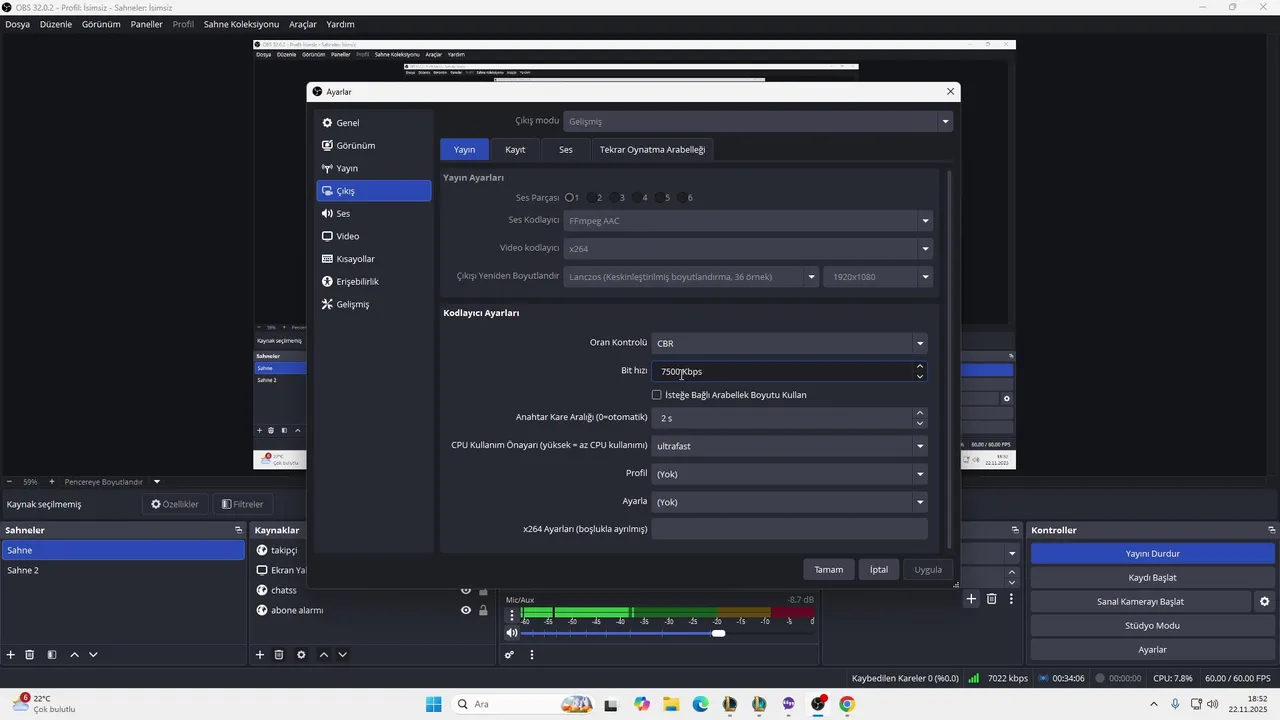Lock the chatss source
1280x720 pixels.
[x=484, y=590]
